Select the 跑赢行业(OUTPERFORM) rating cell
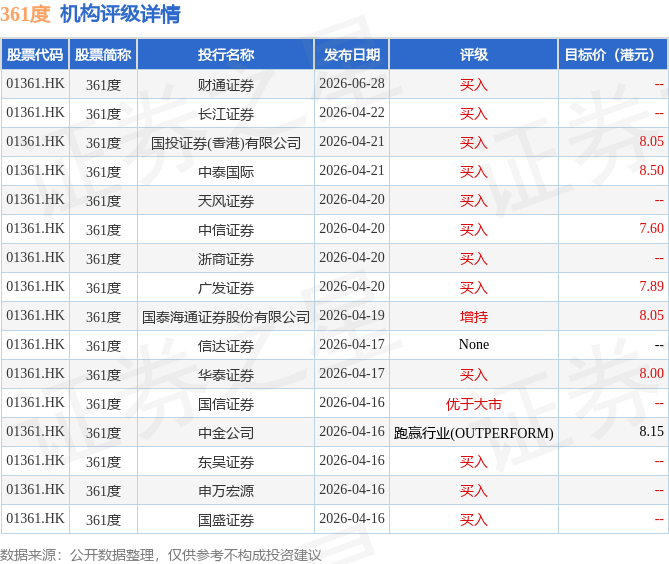Image resolution: width=669 pixels, height=564 pixels. (x=474, y=433)
